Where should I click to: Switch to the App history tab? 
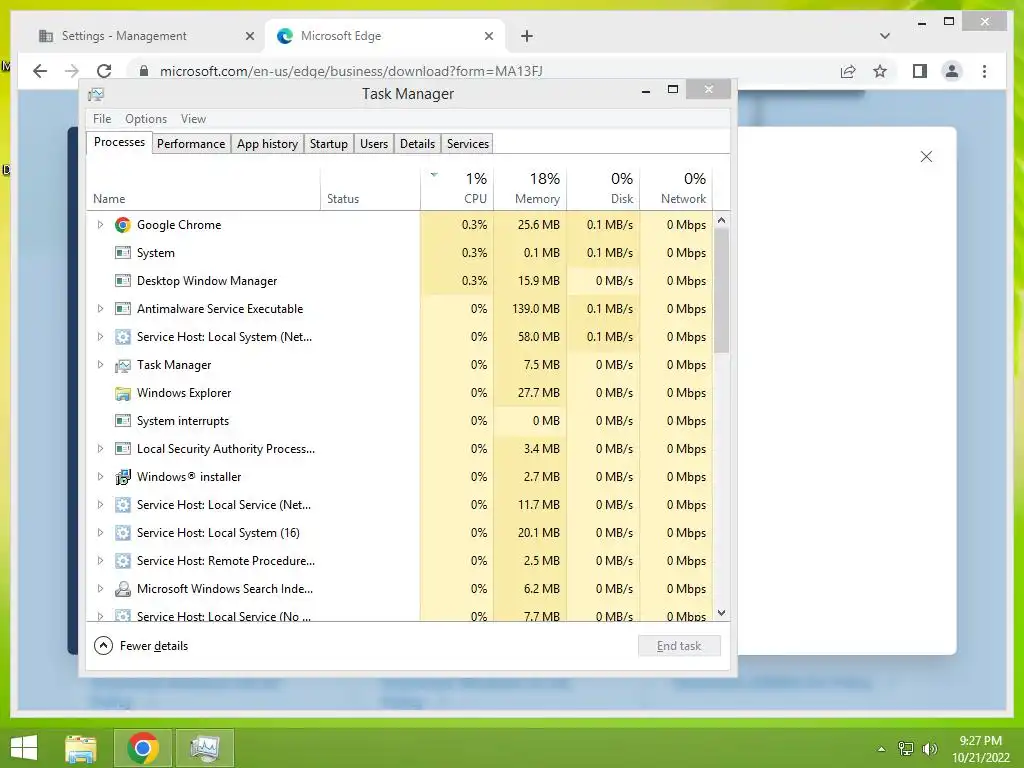point(267,144)
